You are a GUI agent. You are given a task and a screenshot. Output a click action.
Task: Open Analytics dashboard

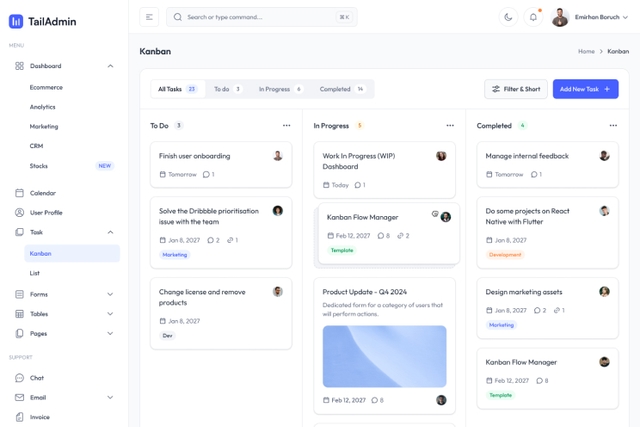coord(42,107)
